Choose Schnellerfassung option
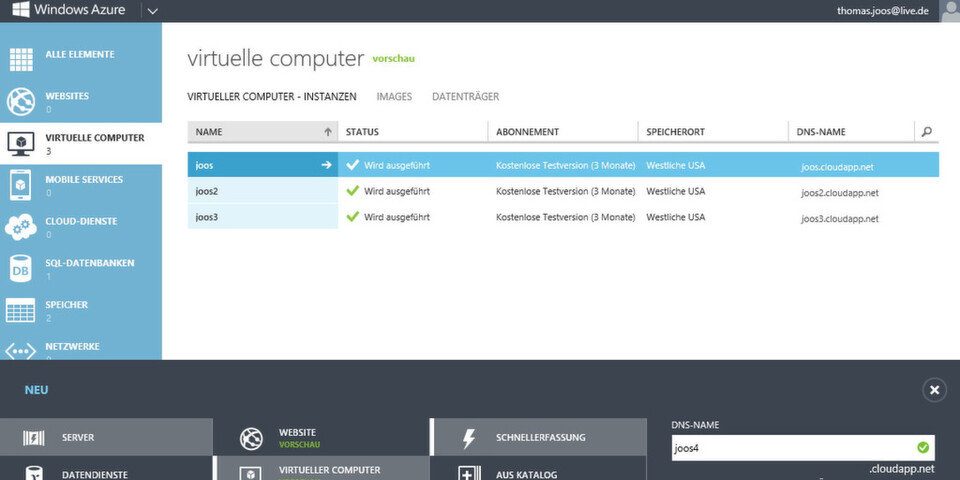The height and width of the screenshot is (480, 960). pos(539,437)
